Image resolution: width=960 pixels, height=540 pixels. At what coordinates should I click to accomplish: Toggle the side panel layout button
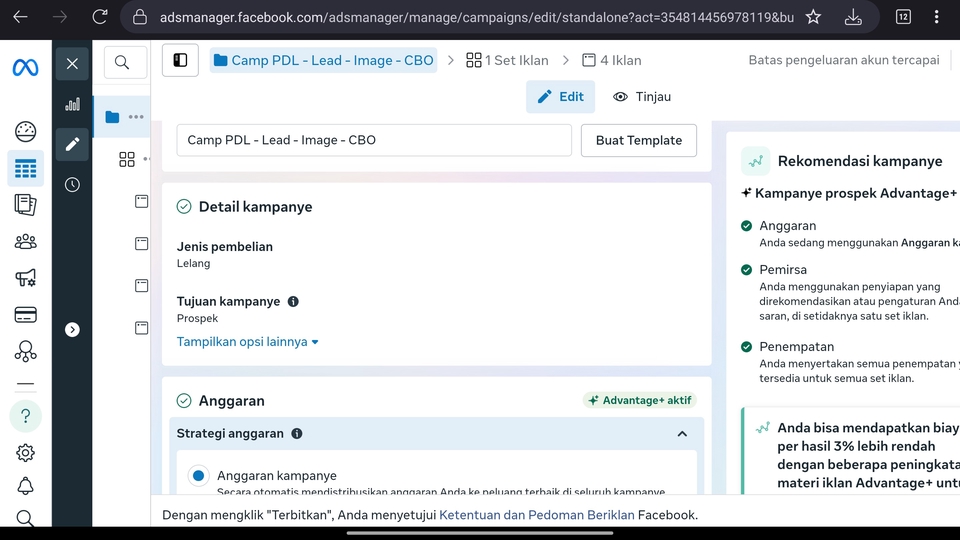click(x=180, y=60)
